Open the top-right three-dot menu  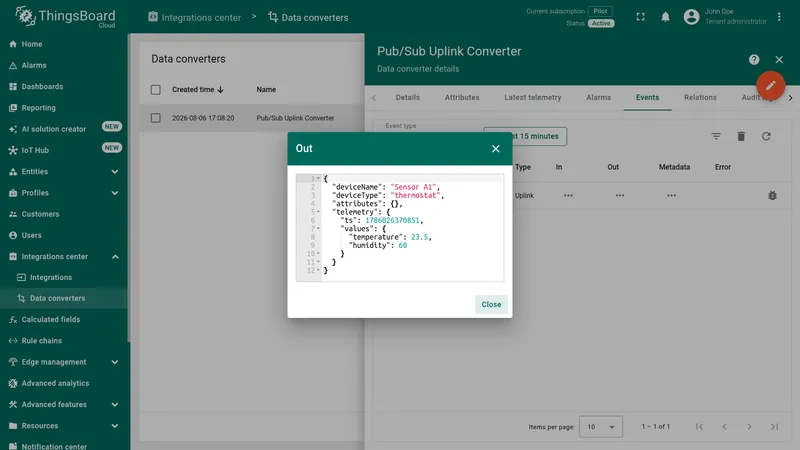pos(779,17)
